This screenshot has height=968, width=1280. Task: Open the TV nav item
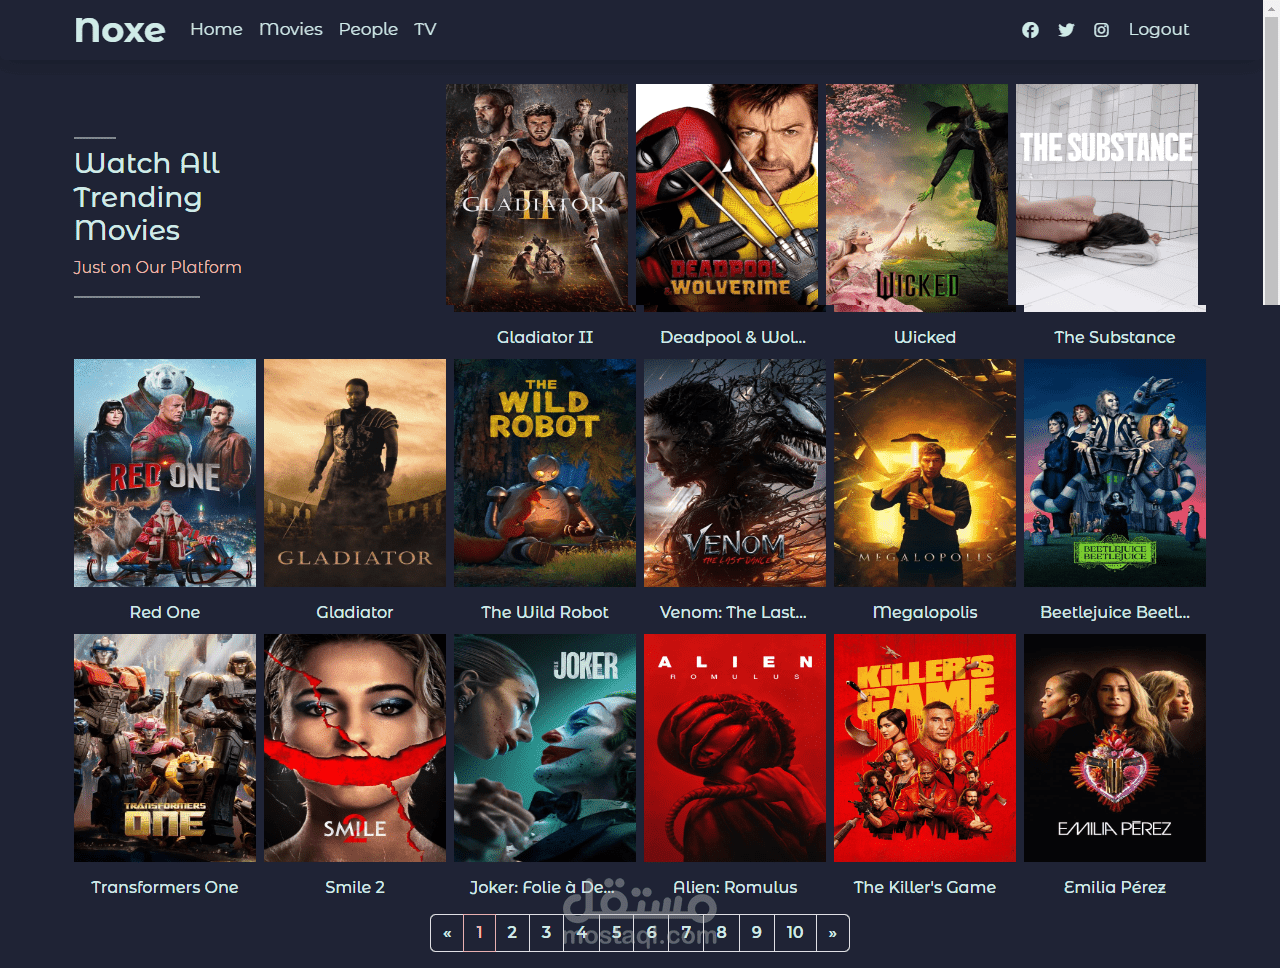click(425, 30)
